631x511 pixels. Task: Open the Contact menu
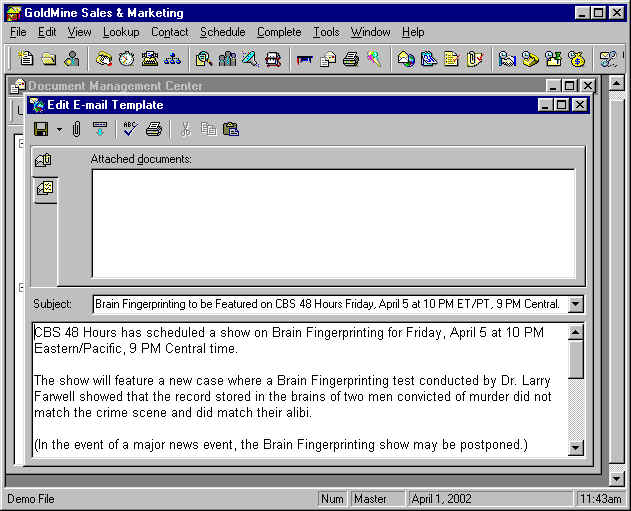coord(169,32)
